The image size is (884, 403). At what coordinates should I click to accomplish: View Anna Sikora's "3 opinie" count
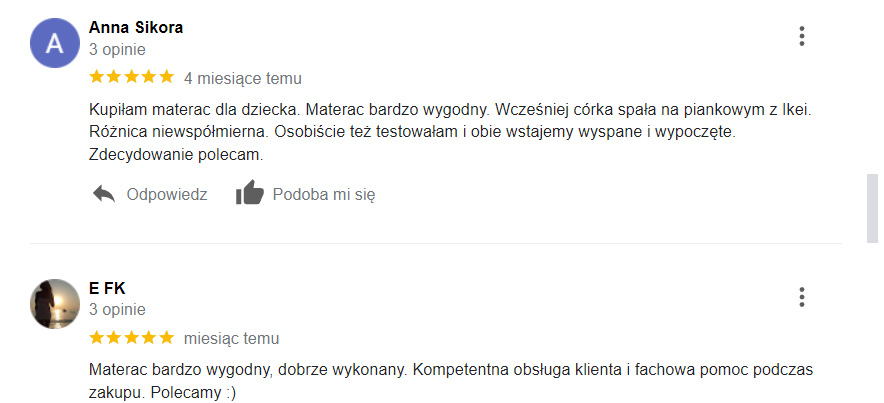coord(117,50)
